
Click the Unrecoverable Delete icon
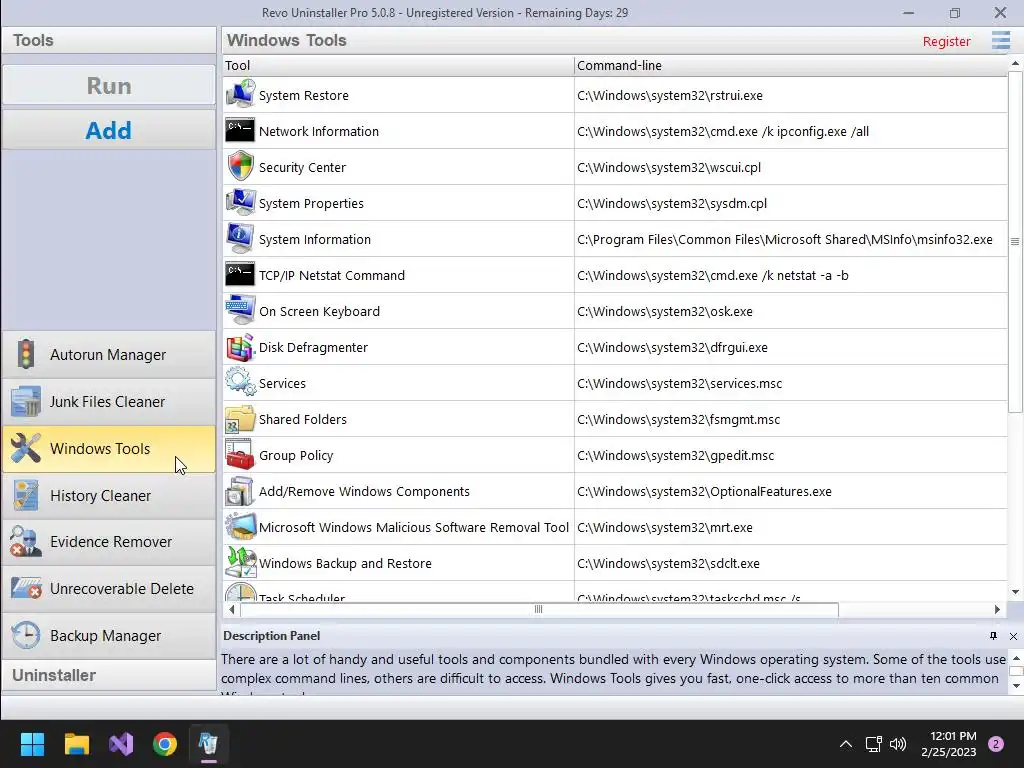[x=26, y=588]
